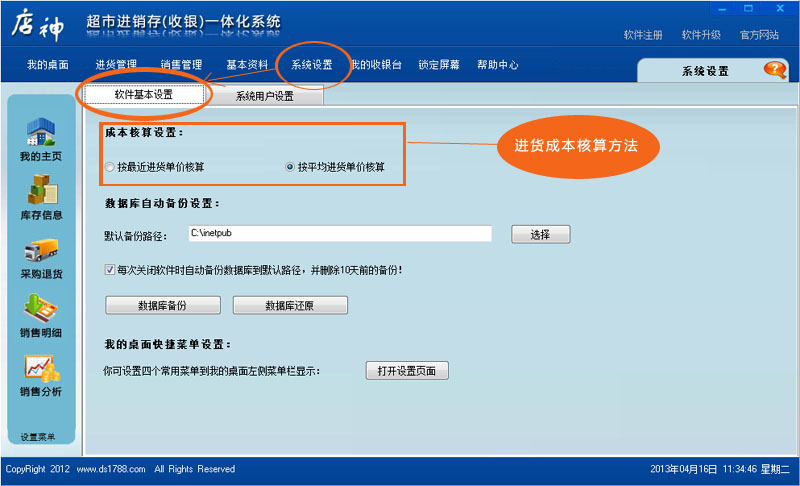Open 系统设置 menu
Image resolution: width=800 pixels, height=486 pixels.
pos(312,65)
